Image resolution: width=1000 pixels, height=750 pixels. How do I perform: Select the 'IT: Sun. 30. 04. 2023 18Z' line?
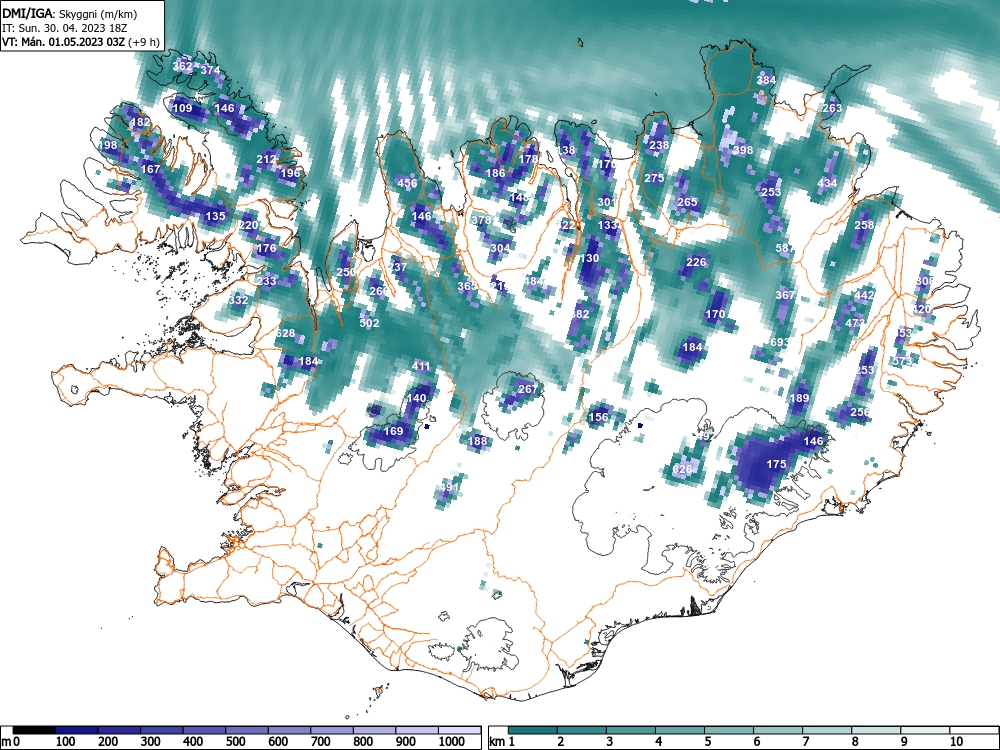coord(64,28)
